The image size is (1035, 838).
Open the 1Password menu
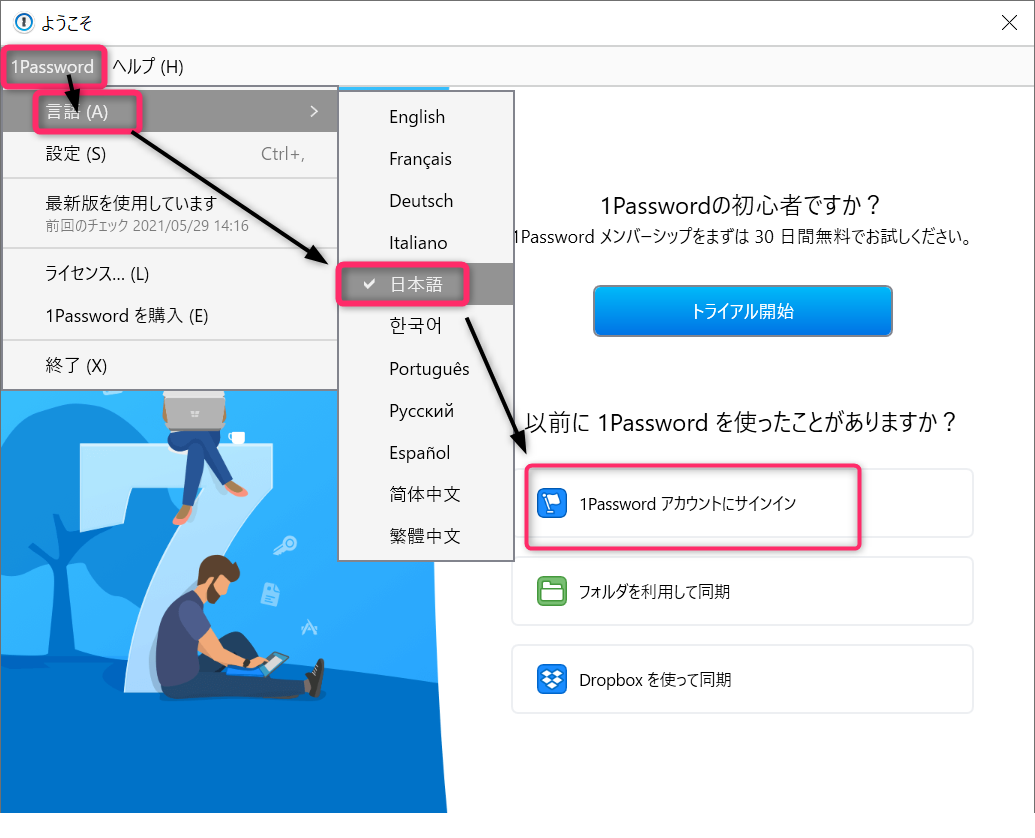point(53,67)
